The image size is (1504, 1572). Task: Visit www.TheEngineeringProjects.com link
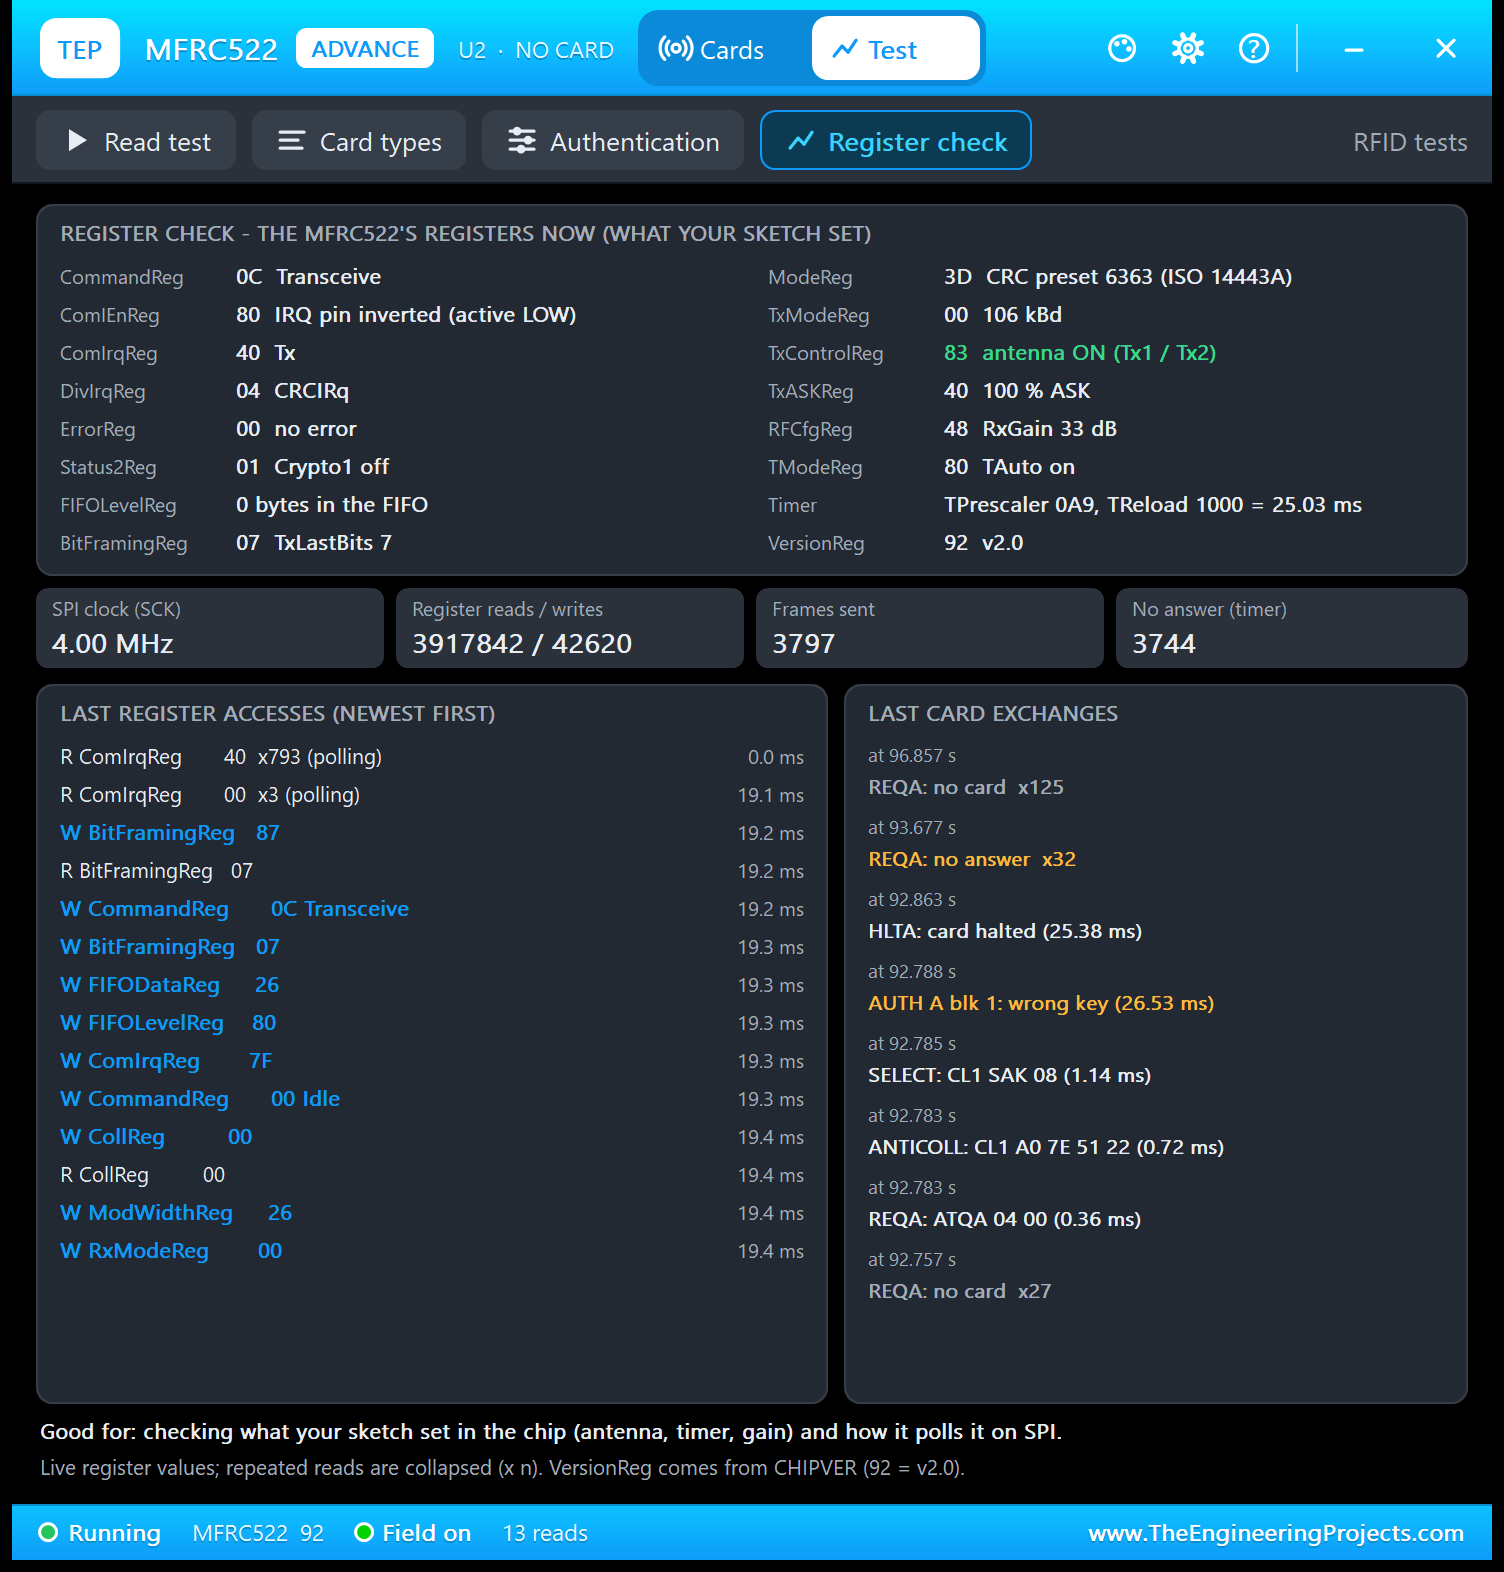(1276, 1533)
